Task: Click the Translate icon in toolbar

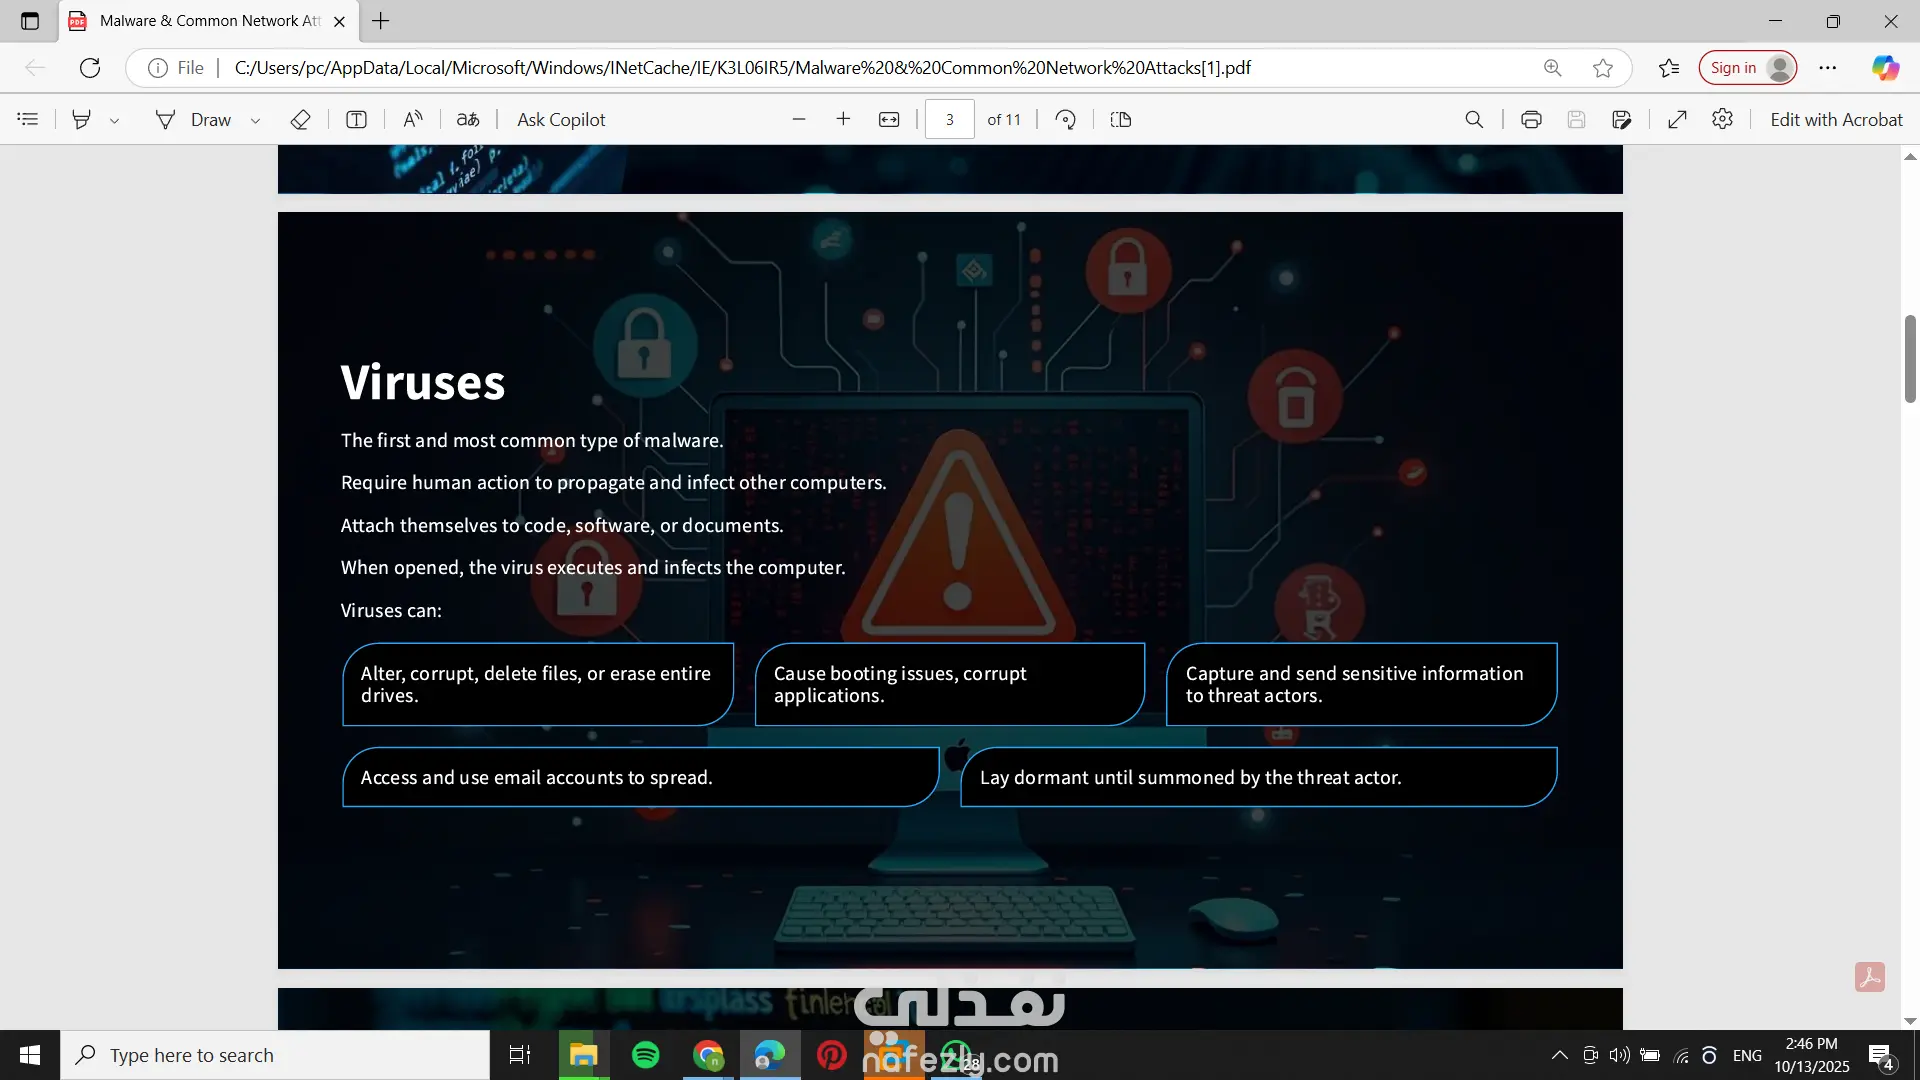Action: [468, 119]
